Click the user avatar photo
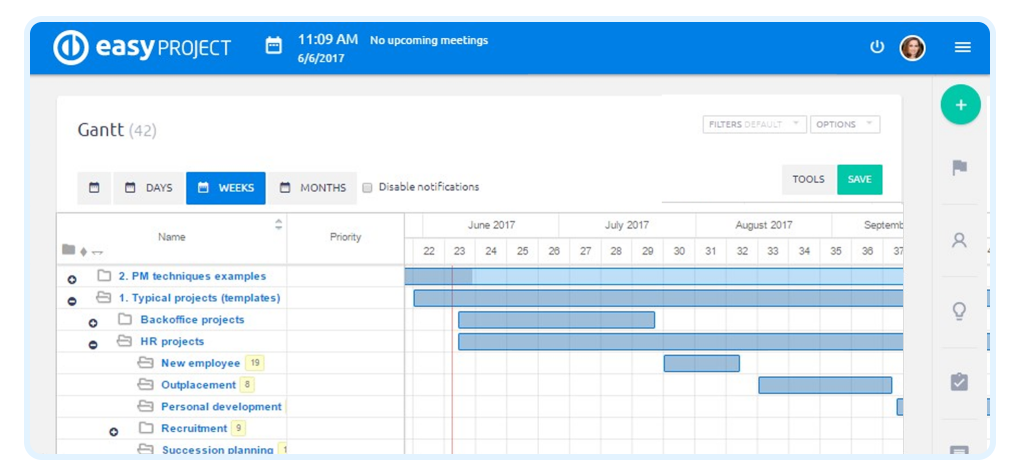The height and width of the screenshot is (476, 1020). pos(913,47)
